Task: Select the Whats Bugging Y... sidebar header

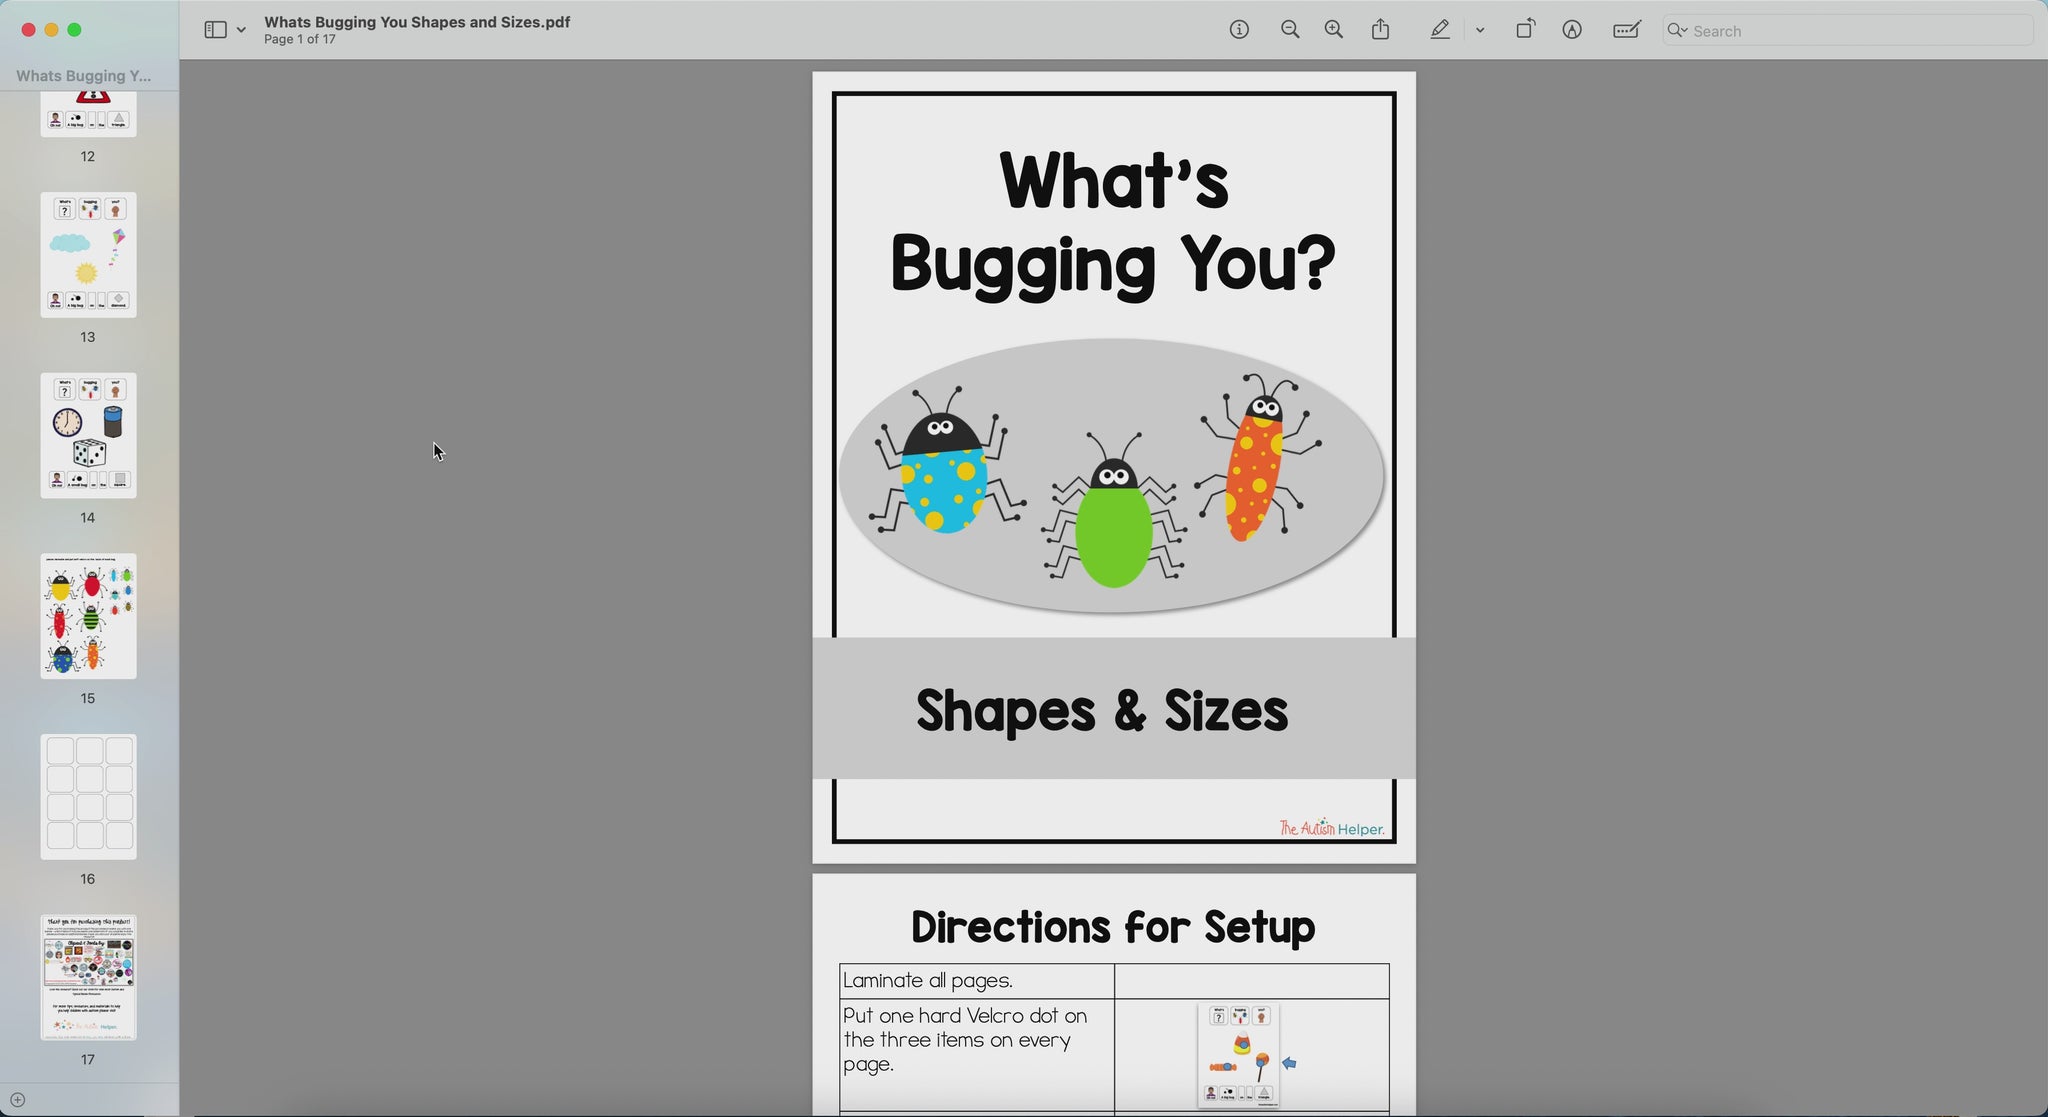Action: coord(84,76)
